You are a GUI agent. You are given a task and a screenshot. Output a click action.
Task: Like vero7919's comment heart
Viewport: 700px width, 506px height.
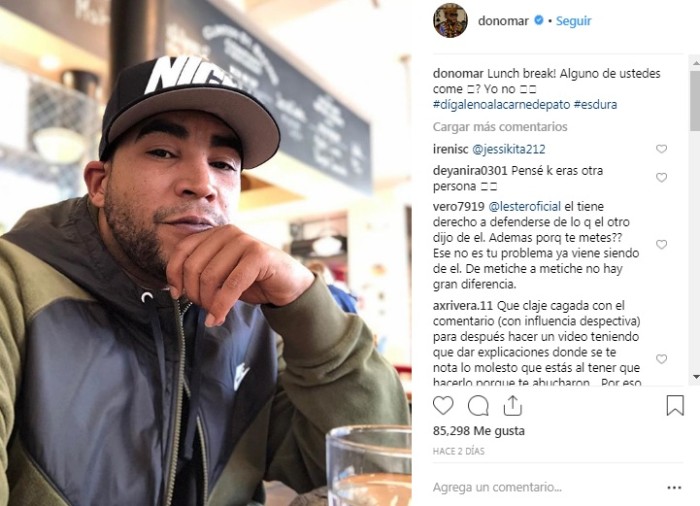[x=661, y=244]
